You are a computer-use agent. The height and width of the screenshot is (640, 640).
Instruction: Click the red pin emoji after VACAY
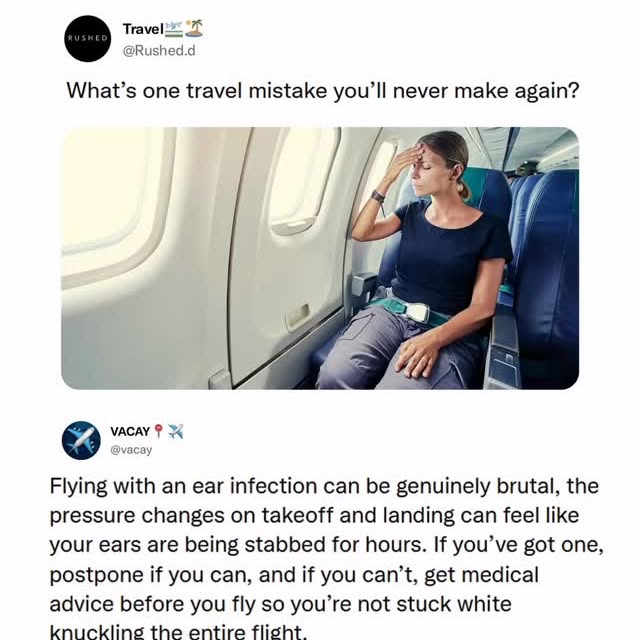coord(158,431)
